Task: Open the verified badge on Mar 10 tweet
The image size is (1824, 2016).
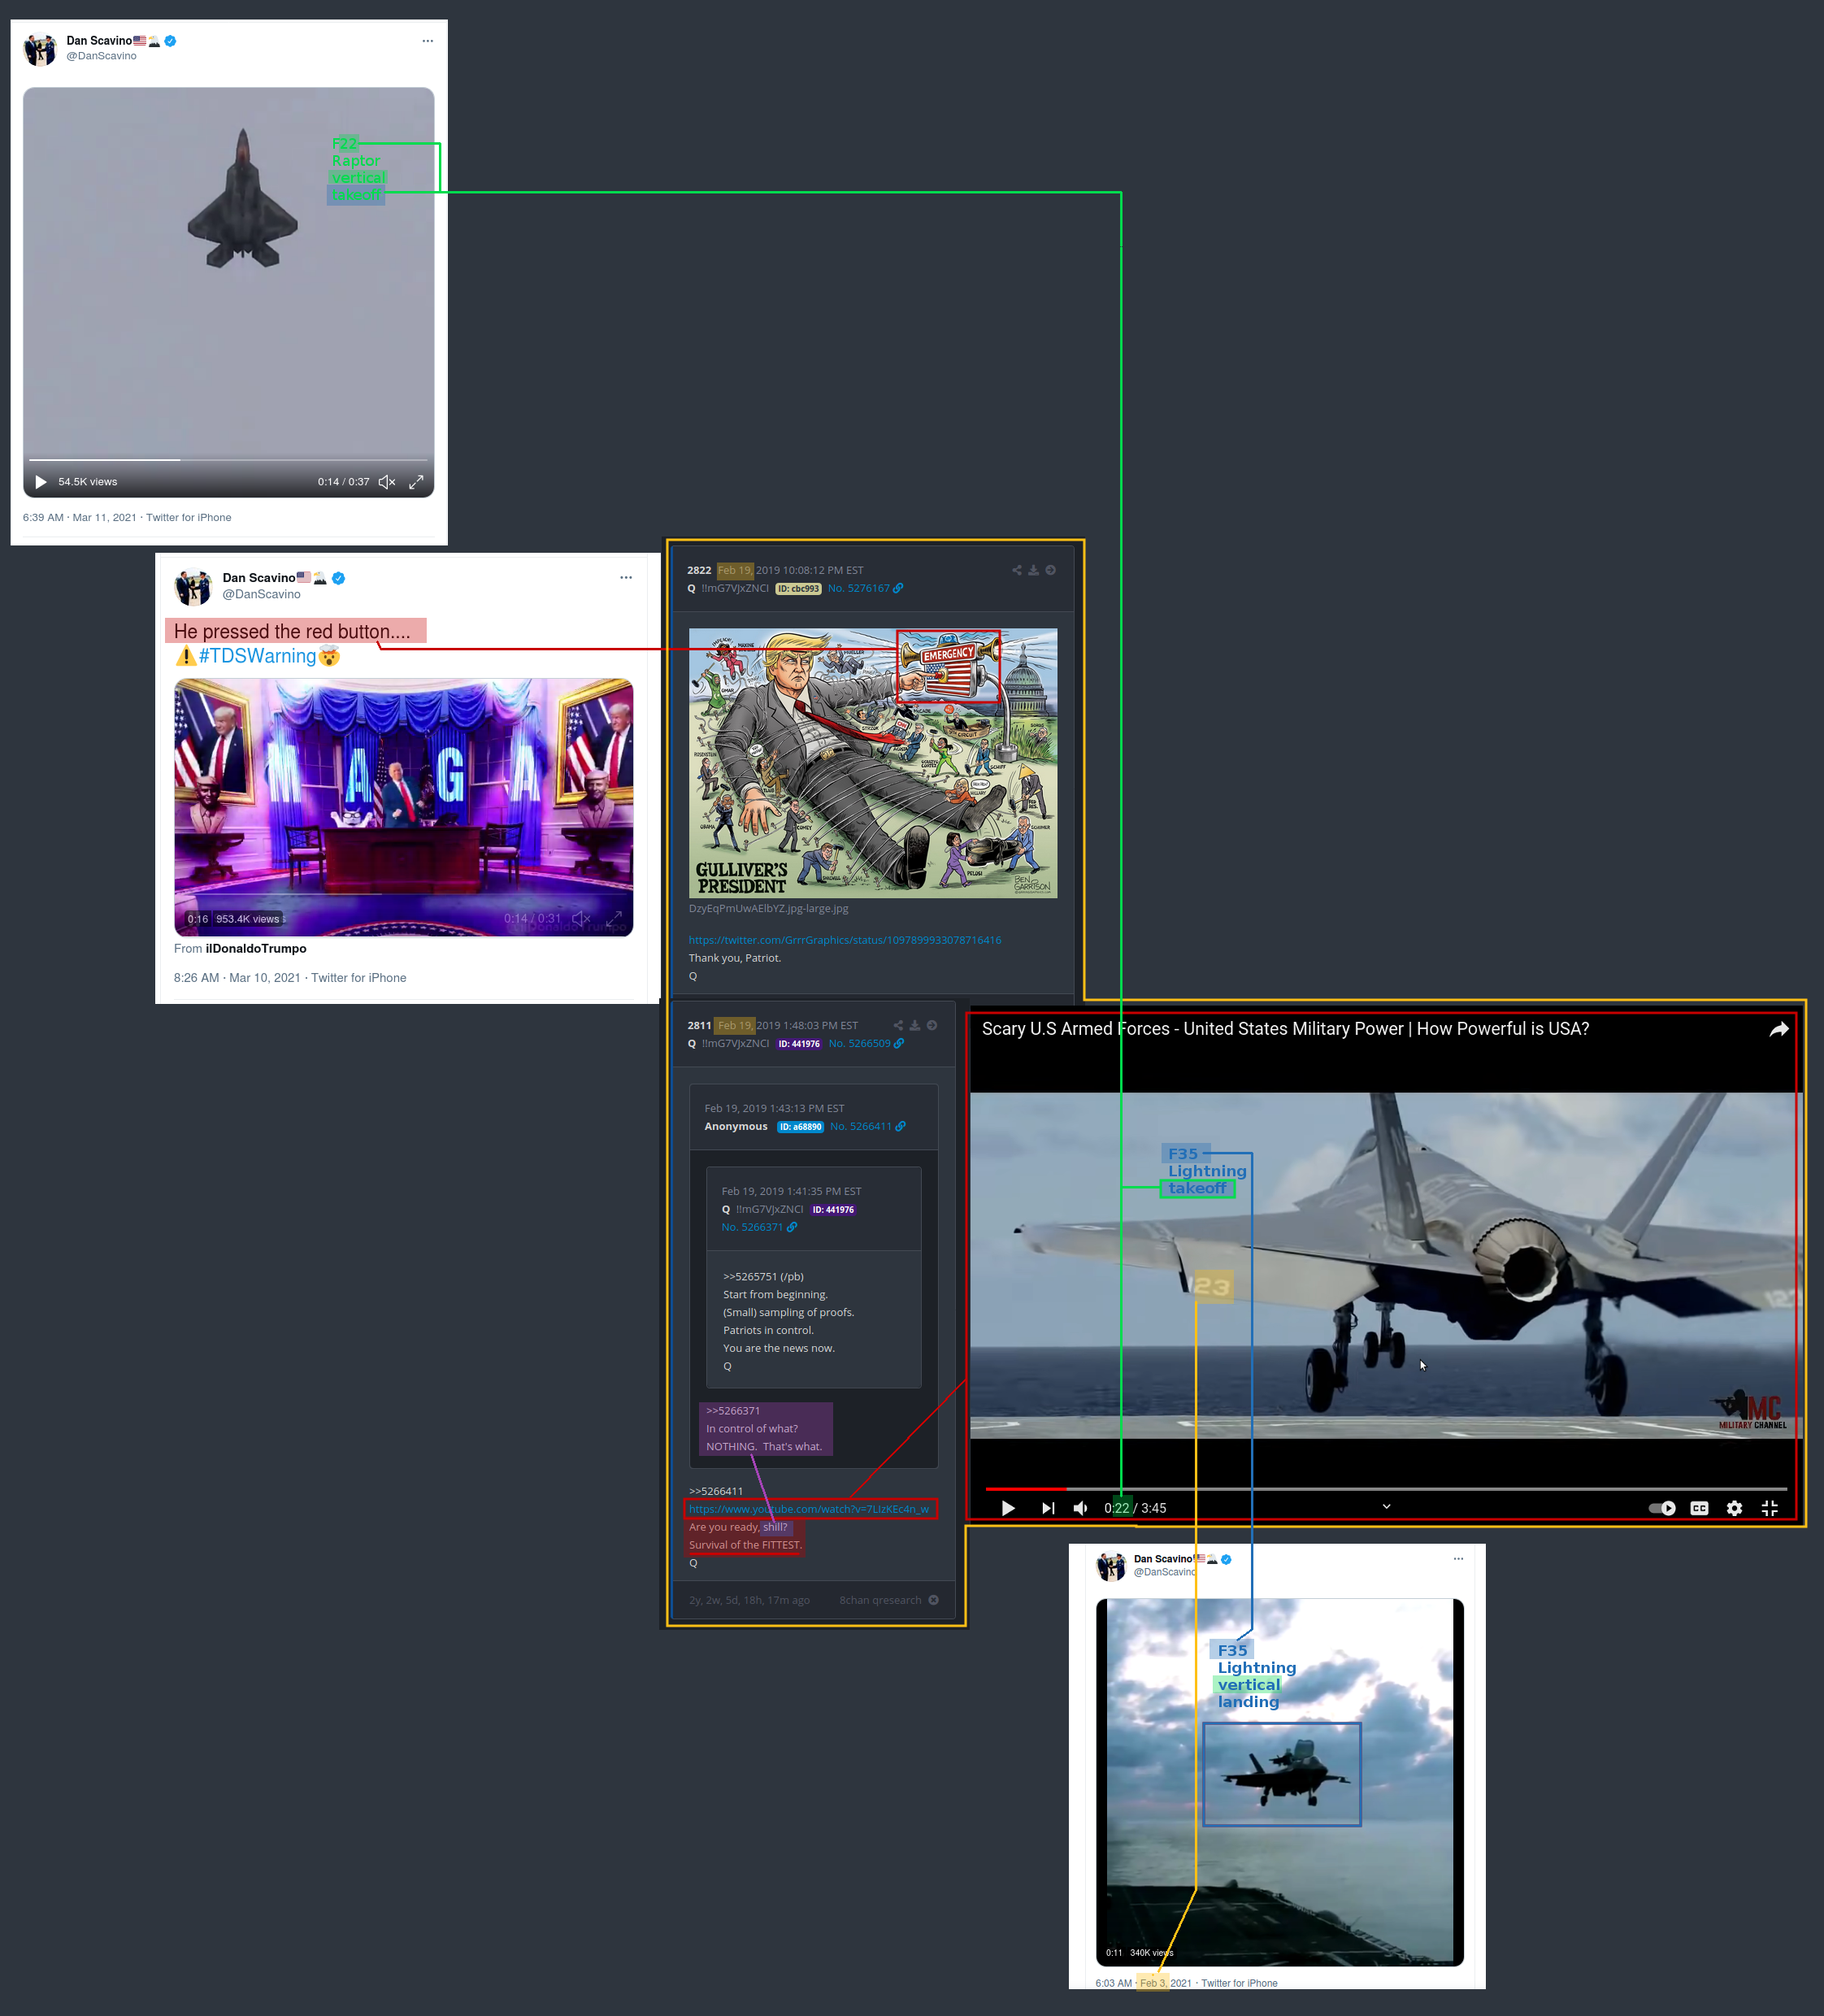Action: [339, 578]
